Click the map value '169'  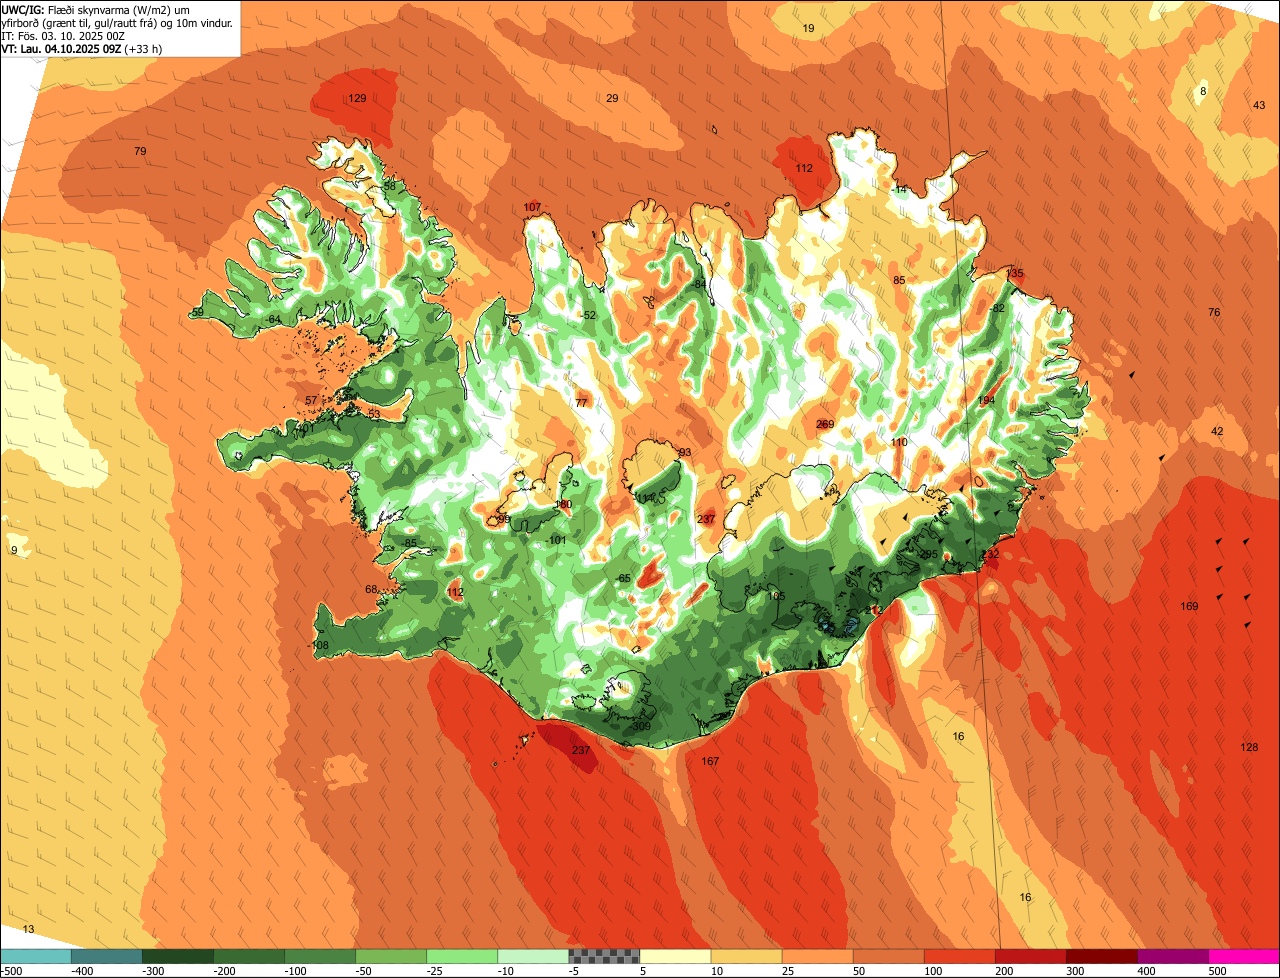click(x=1189, y=606)
